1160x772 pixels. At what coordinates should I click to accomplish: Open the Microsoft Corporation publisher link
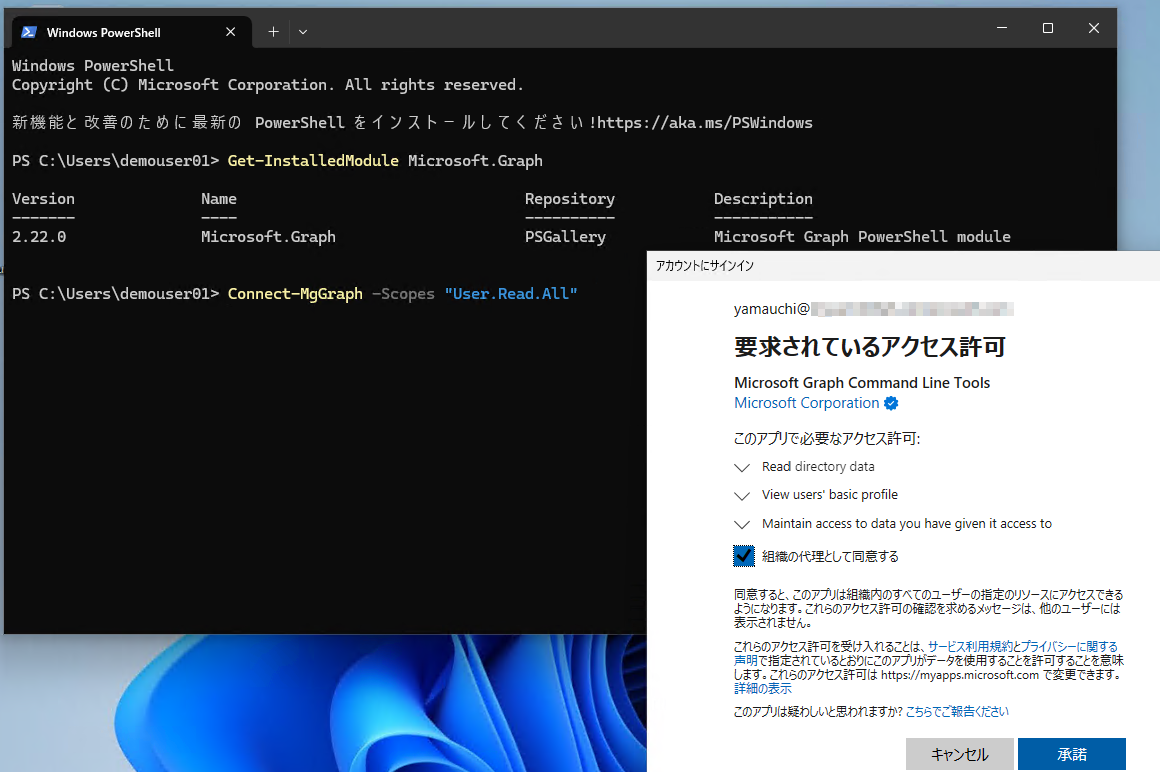coord(807,403)
